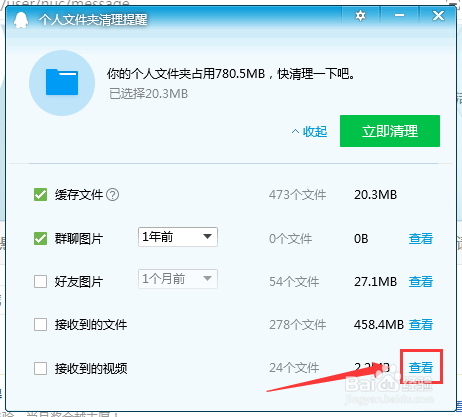The width and height of the screenshot is (462, 417).
Task: Click the help icon beside 缓存文件
Action: coord(113,195)
